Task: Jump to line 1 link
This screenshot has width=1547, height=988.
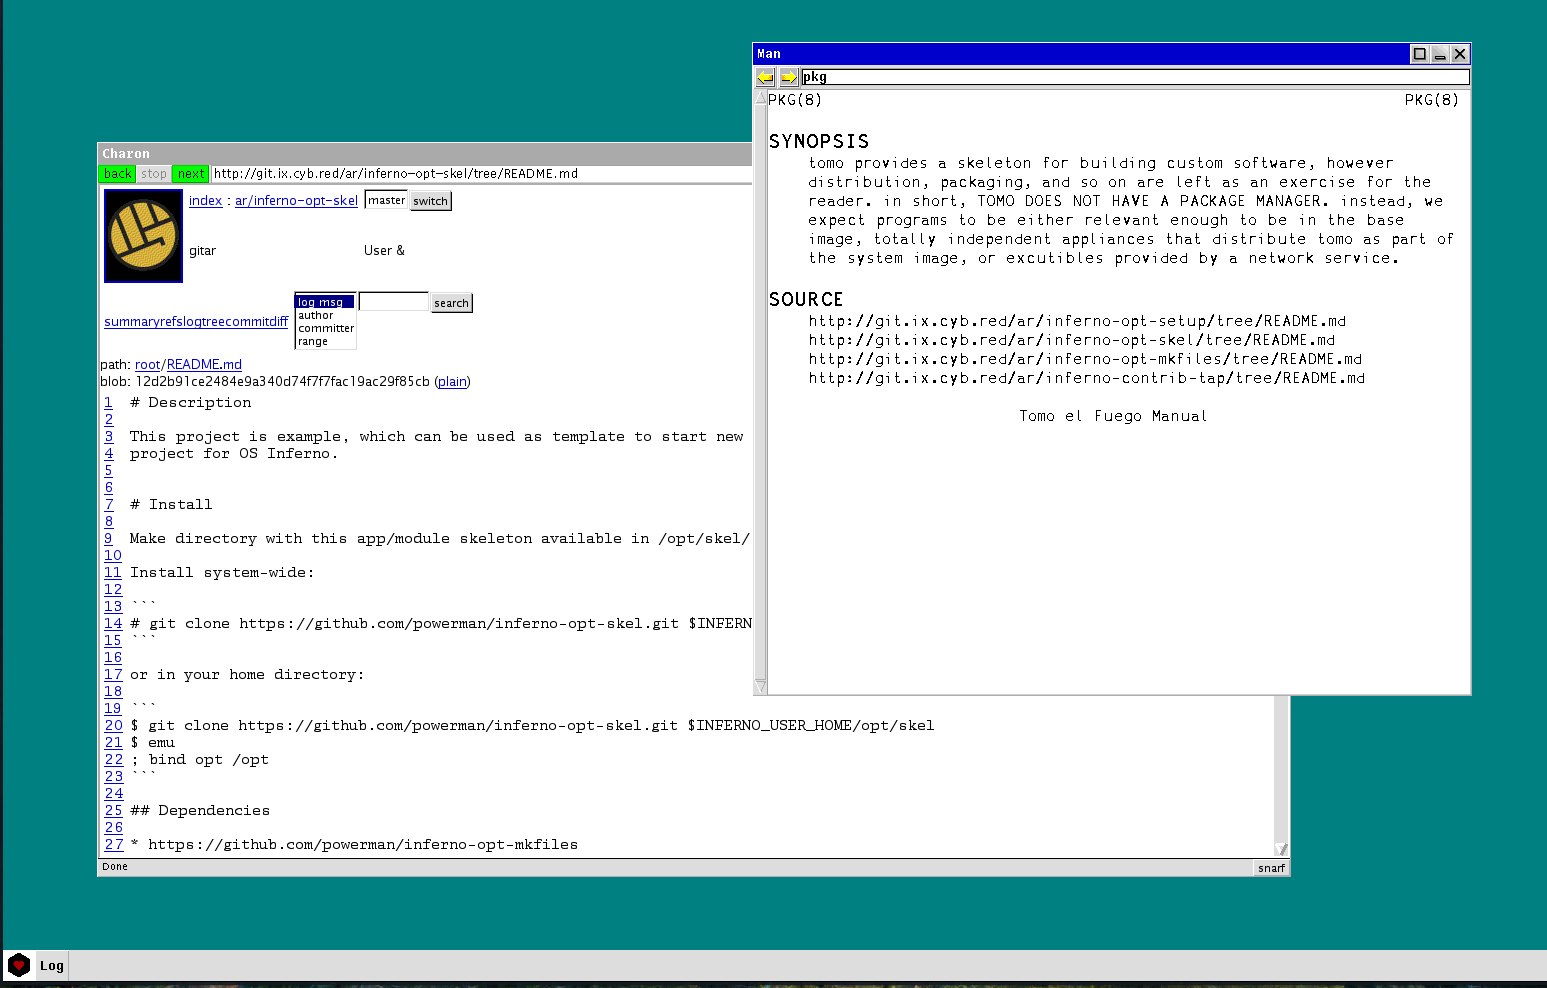Action: (x=109, y=403)
